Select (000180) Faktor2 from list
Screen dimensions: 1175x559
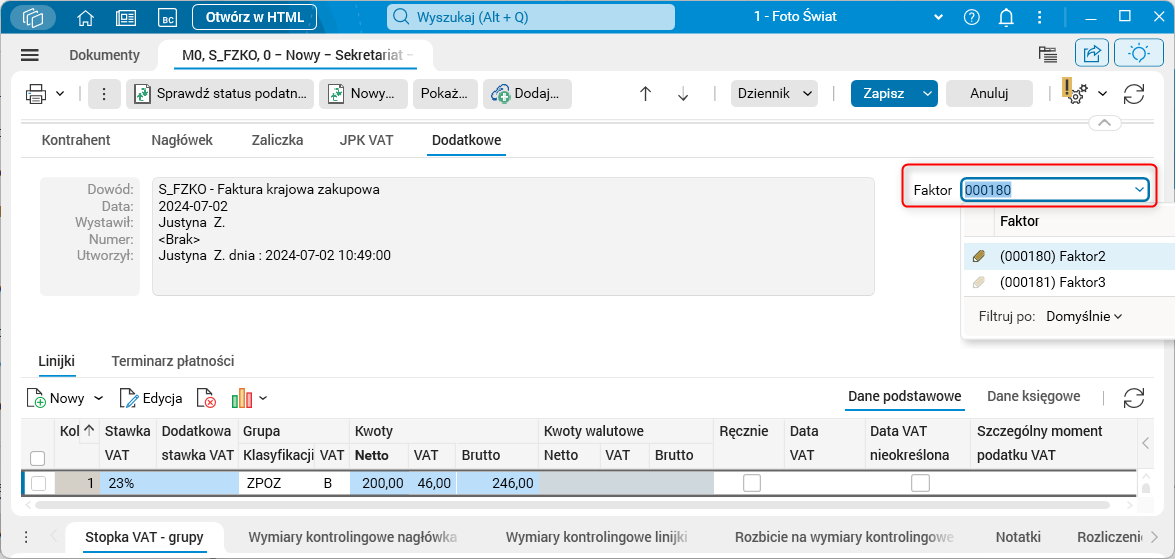point(1069,256)
